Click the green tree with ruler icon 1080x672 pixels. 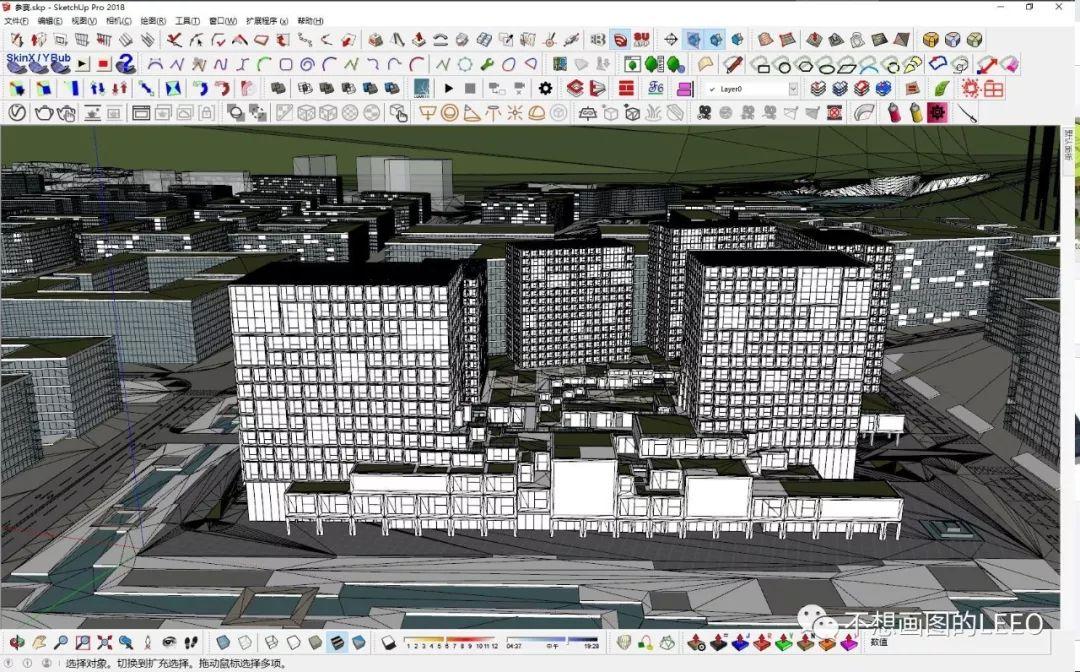[653, 65]
